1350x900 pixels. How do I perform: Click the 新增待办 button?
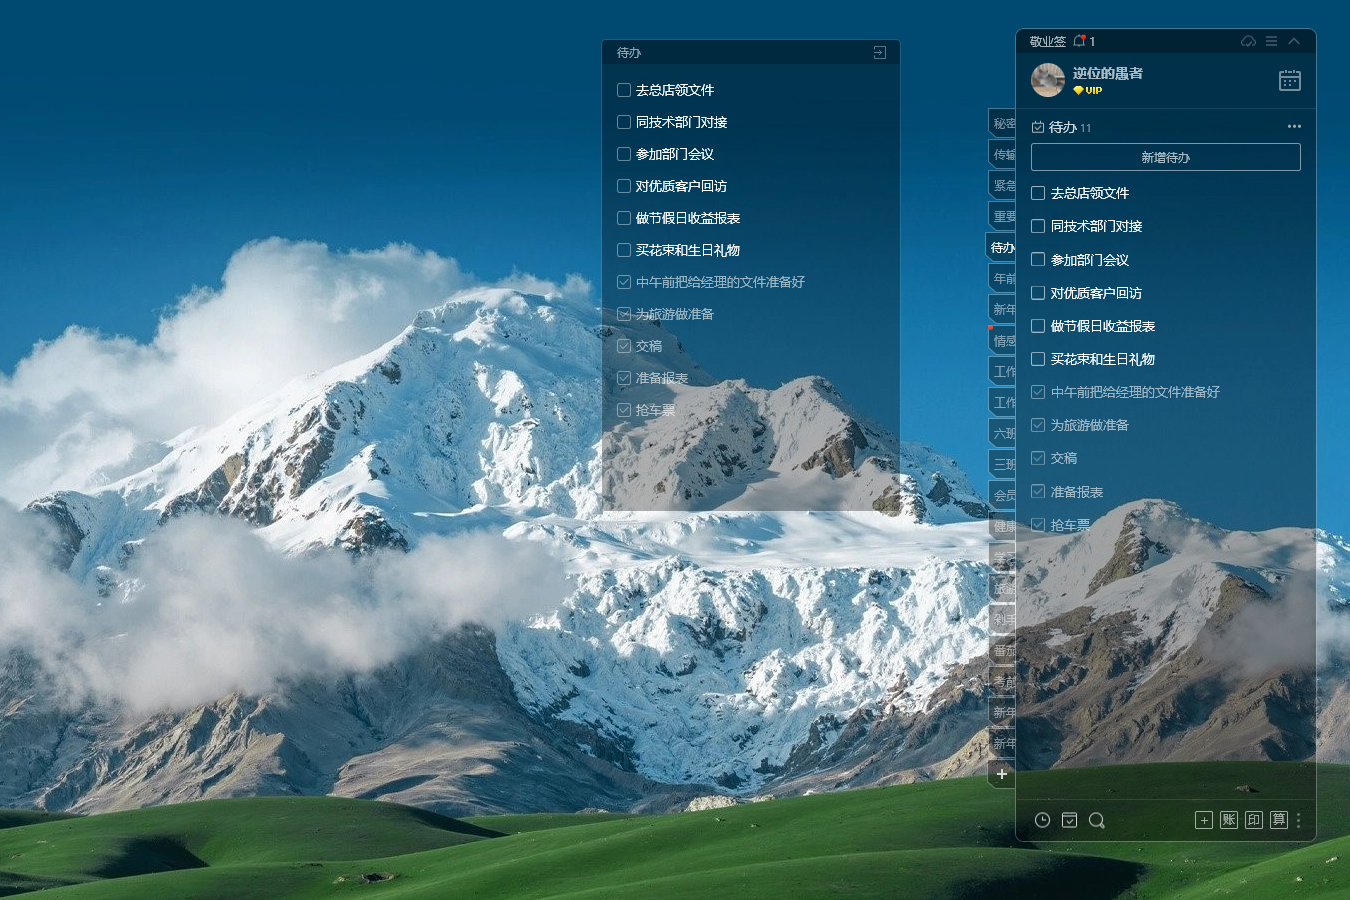(1165, 157)
